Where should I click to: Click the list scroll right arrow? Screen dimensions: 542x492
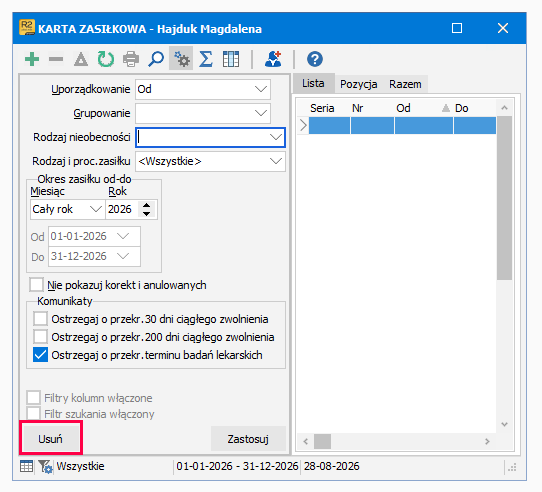click(487, 441)
